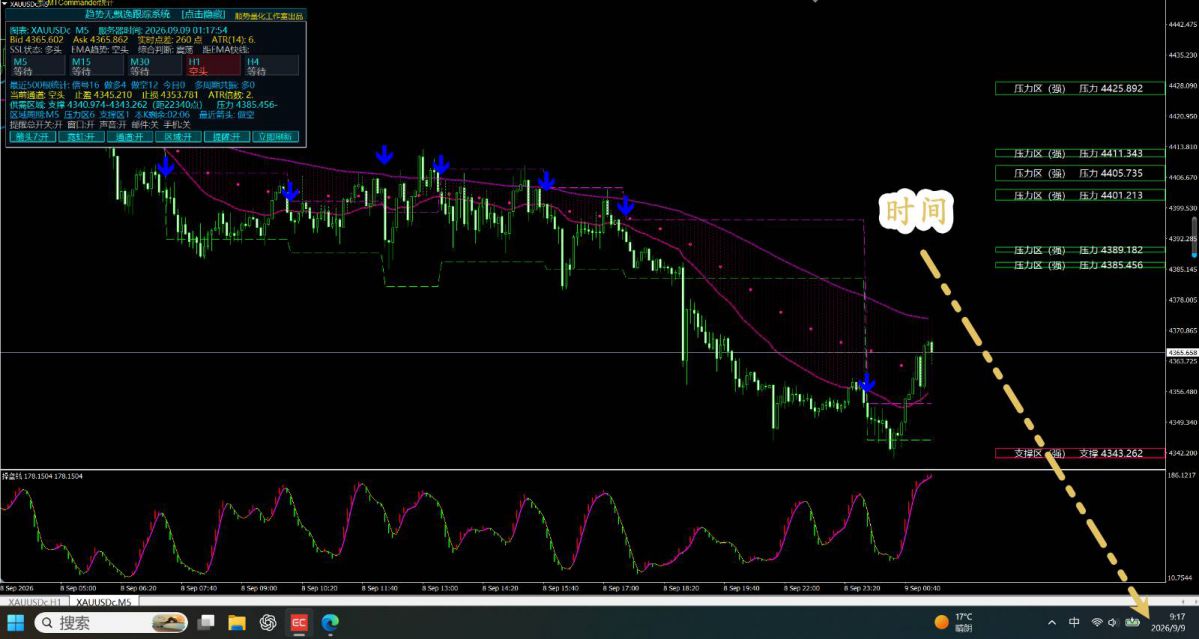Image resolution: width=1199 pixels, height=639 pixels.
Task: Switch to the XAUUSDc,H1 chart tab
Action: [34, 602]
